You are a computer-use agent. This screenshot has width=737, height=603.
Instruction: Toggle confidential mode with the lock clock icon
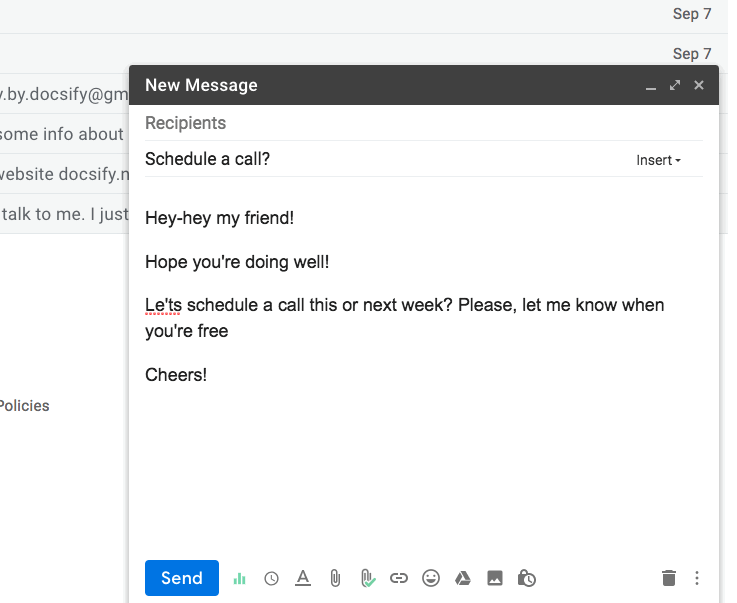[527, 578]
